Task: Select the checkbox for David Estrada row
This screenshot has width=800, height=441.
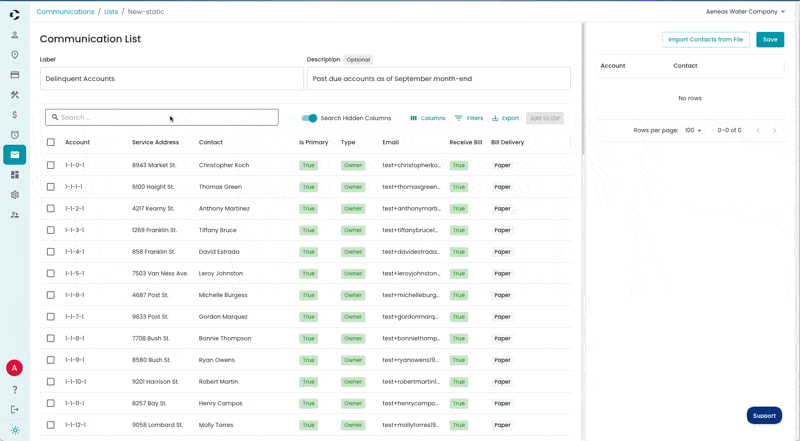Action: pos(51,252)
